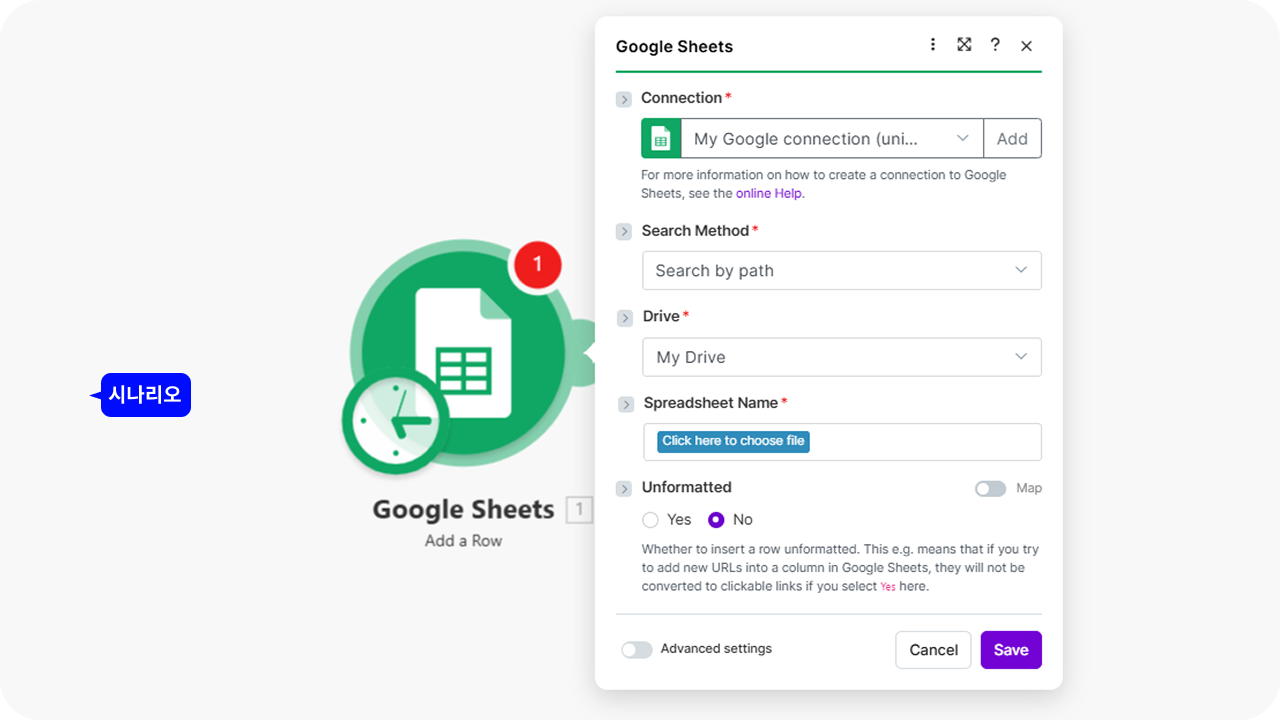1280x720 pixels.
Task: Click the module number 1 box
Action: click(579, 510)
